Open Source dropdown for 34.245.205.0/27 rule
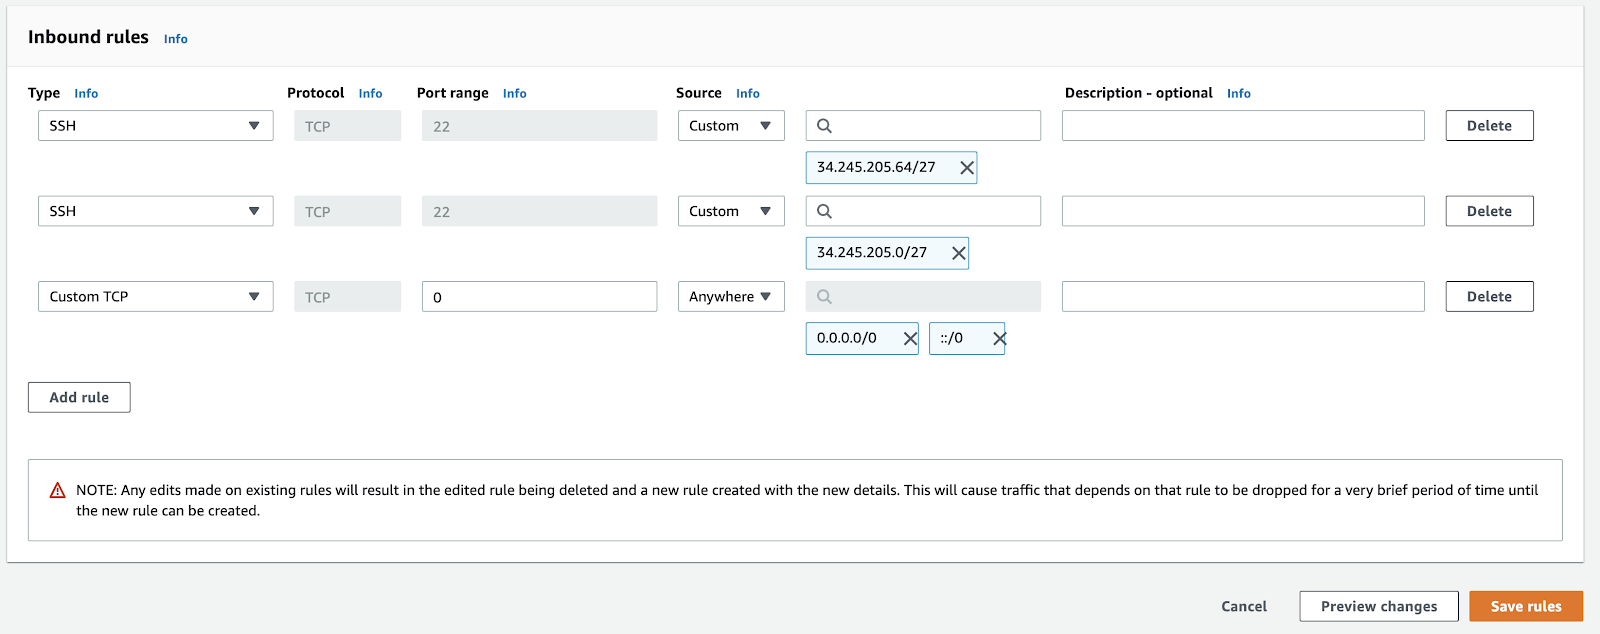Viewport: 1600px width, 634px height. pos(731,211)
